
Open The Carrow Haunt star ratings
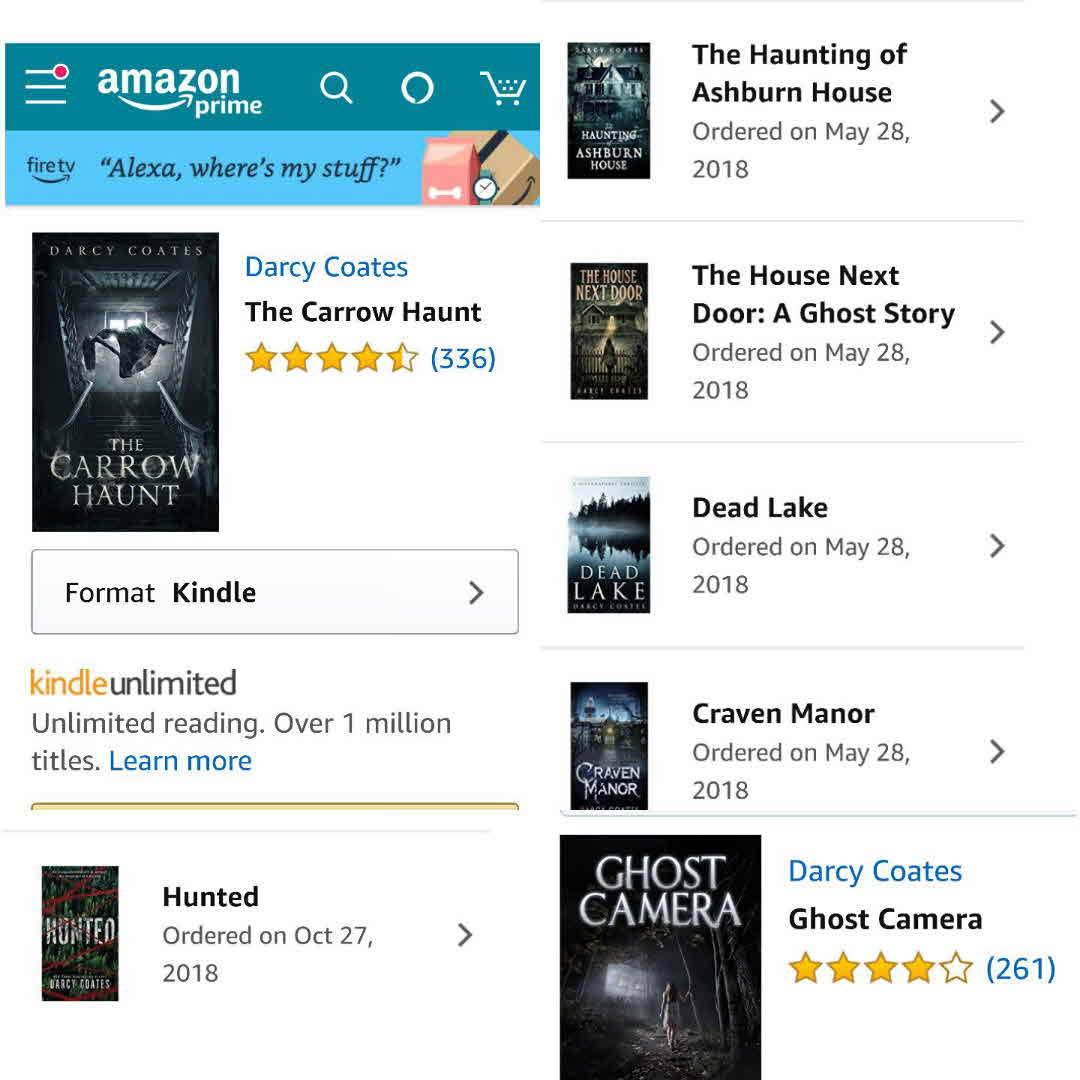tap(331, 358)
